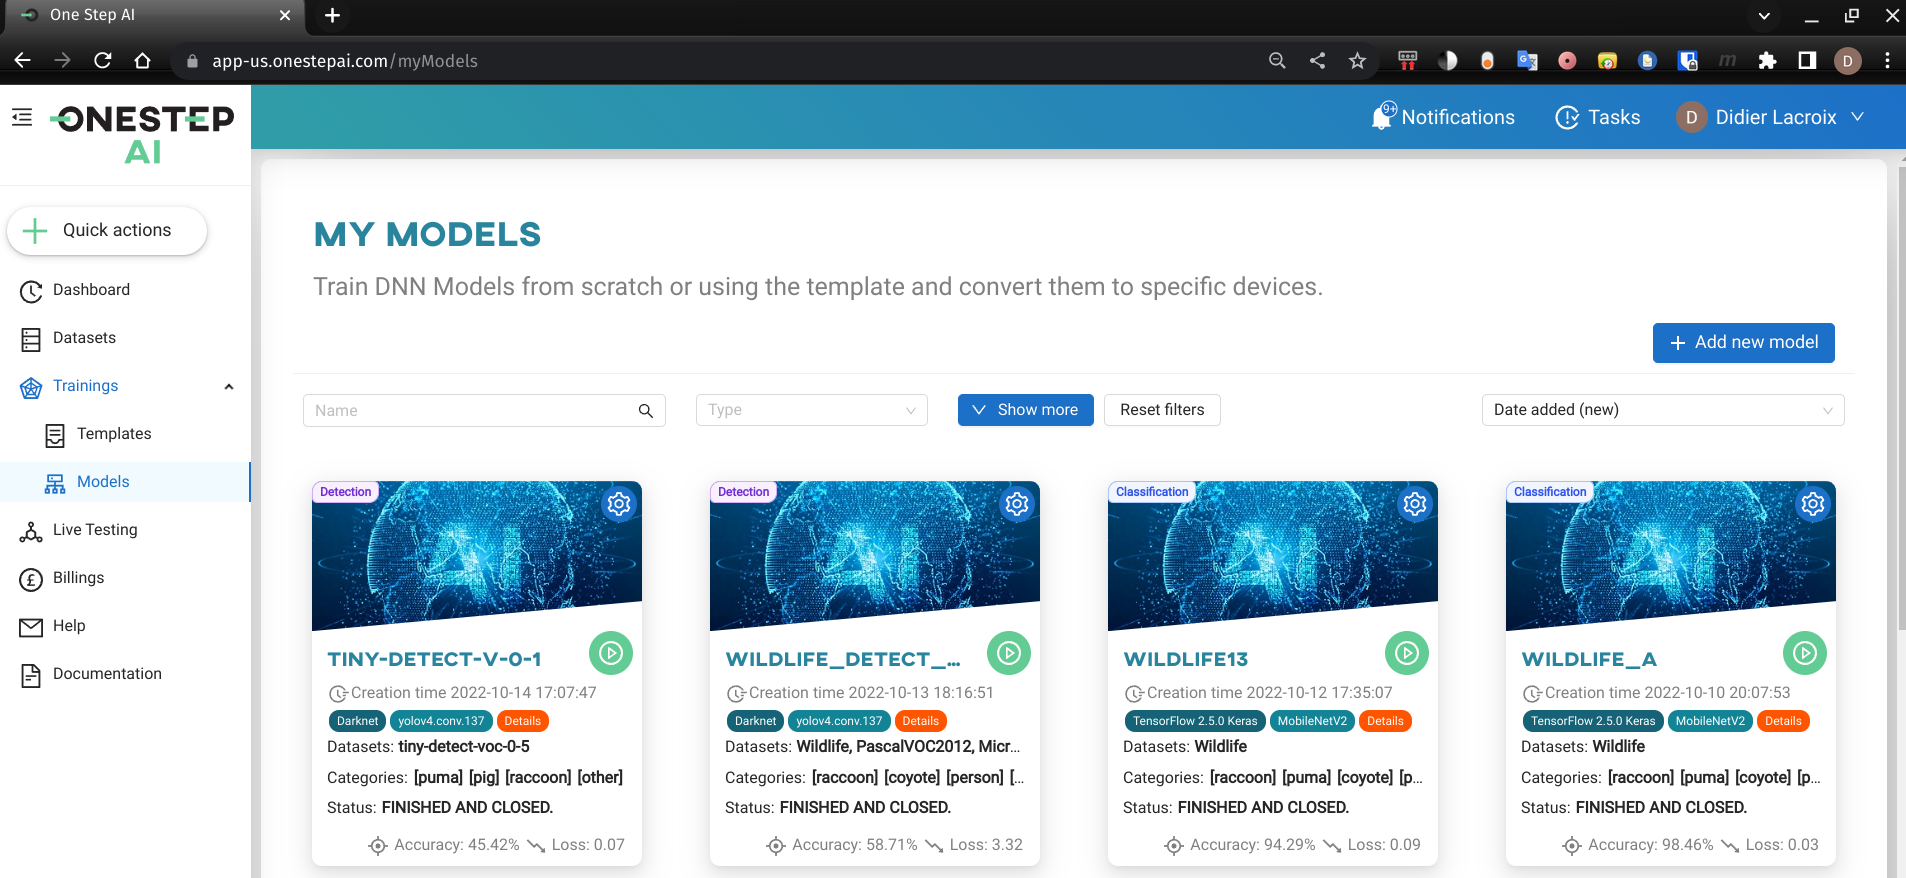Click the Add new model button
Viewport: 1906px width, 878px height.
tap(1743, 342)
